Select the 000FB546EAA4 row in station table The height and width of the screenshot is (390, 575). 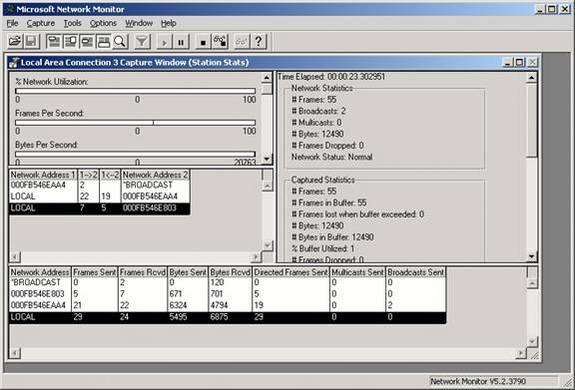(227, 305)
